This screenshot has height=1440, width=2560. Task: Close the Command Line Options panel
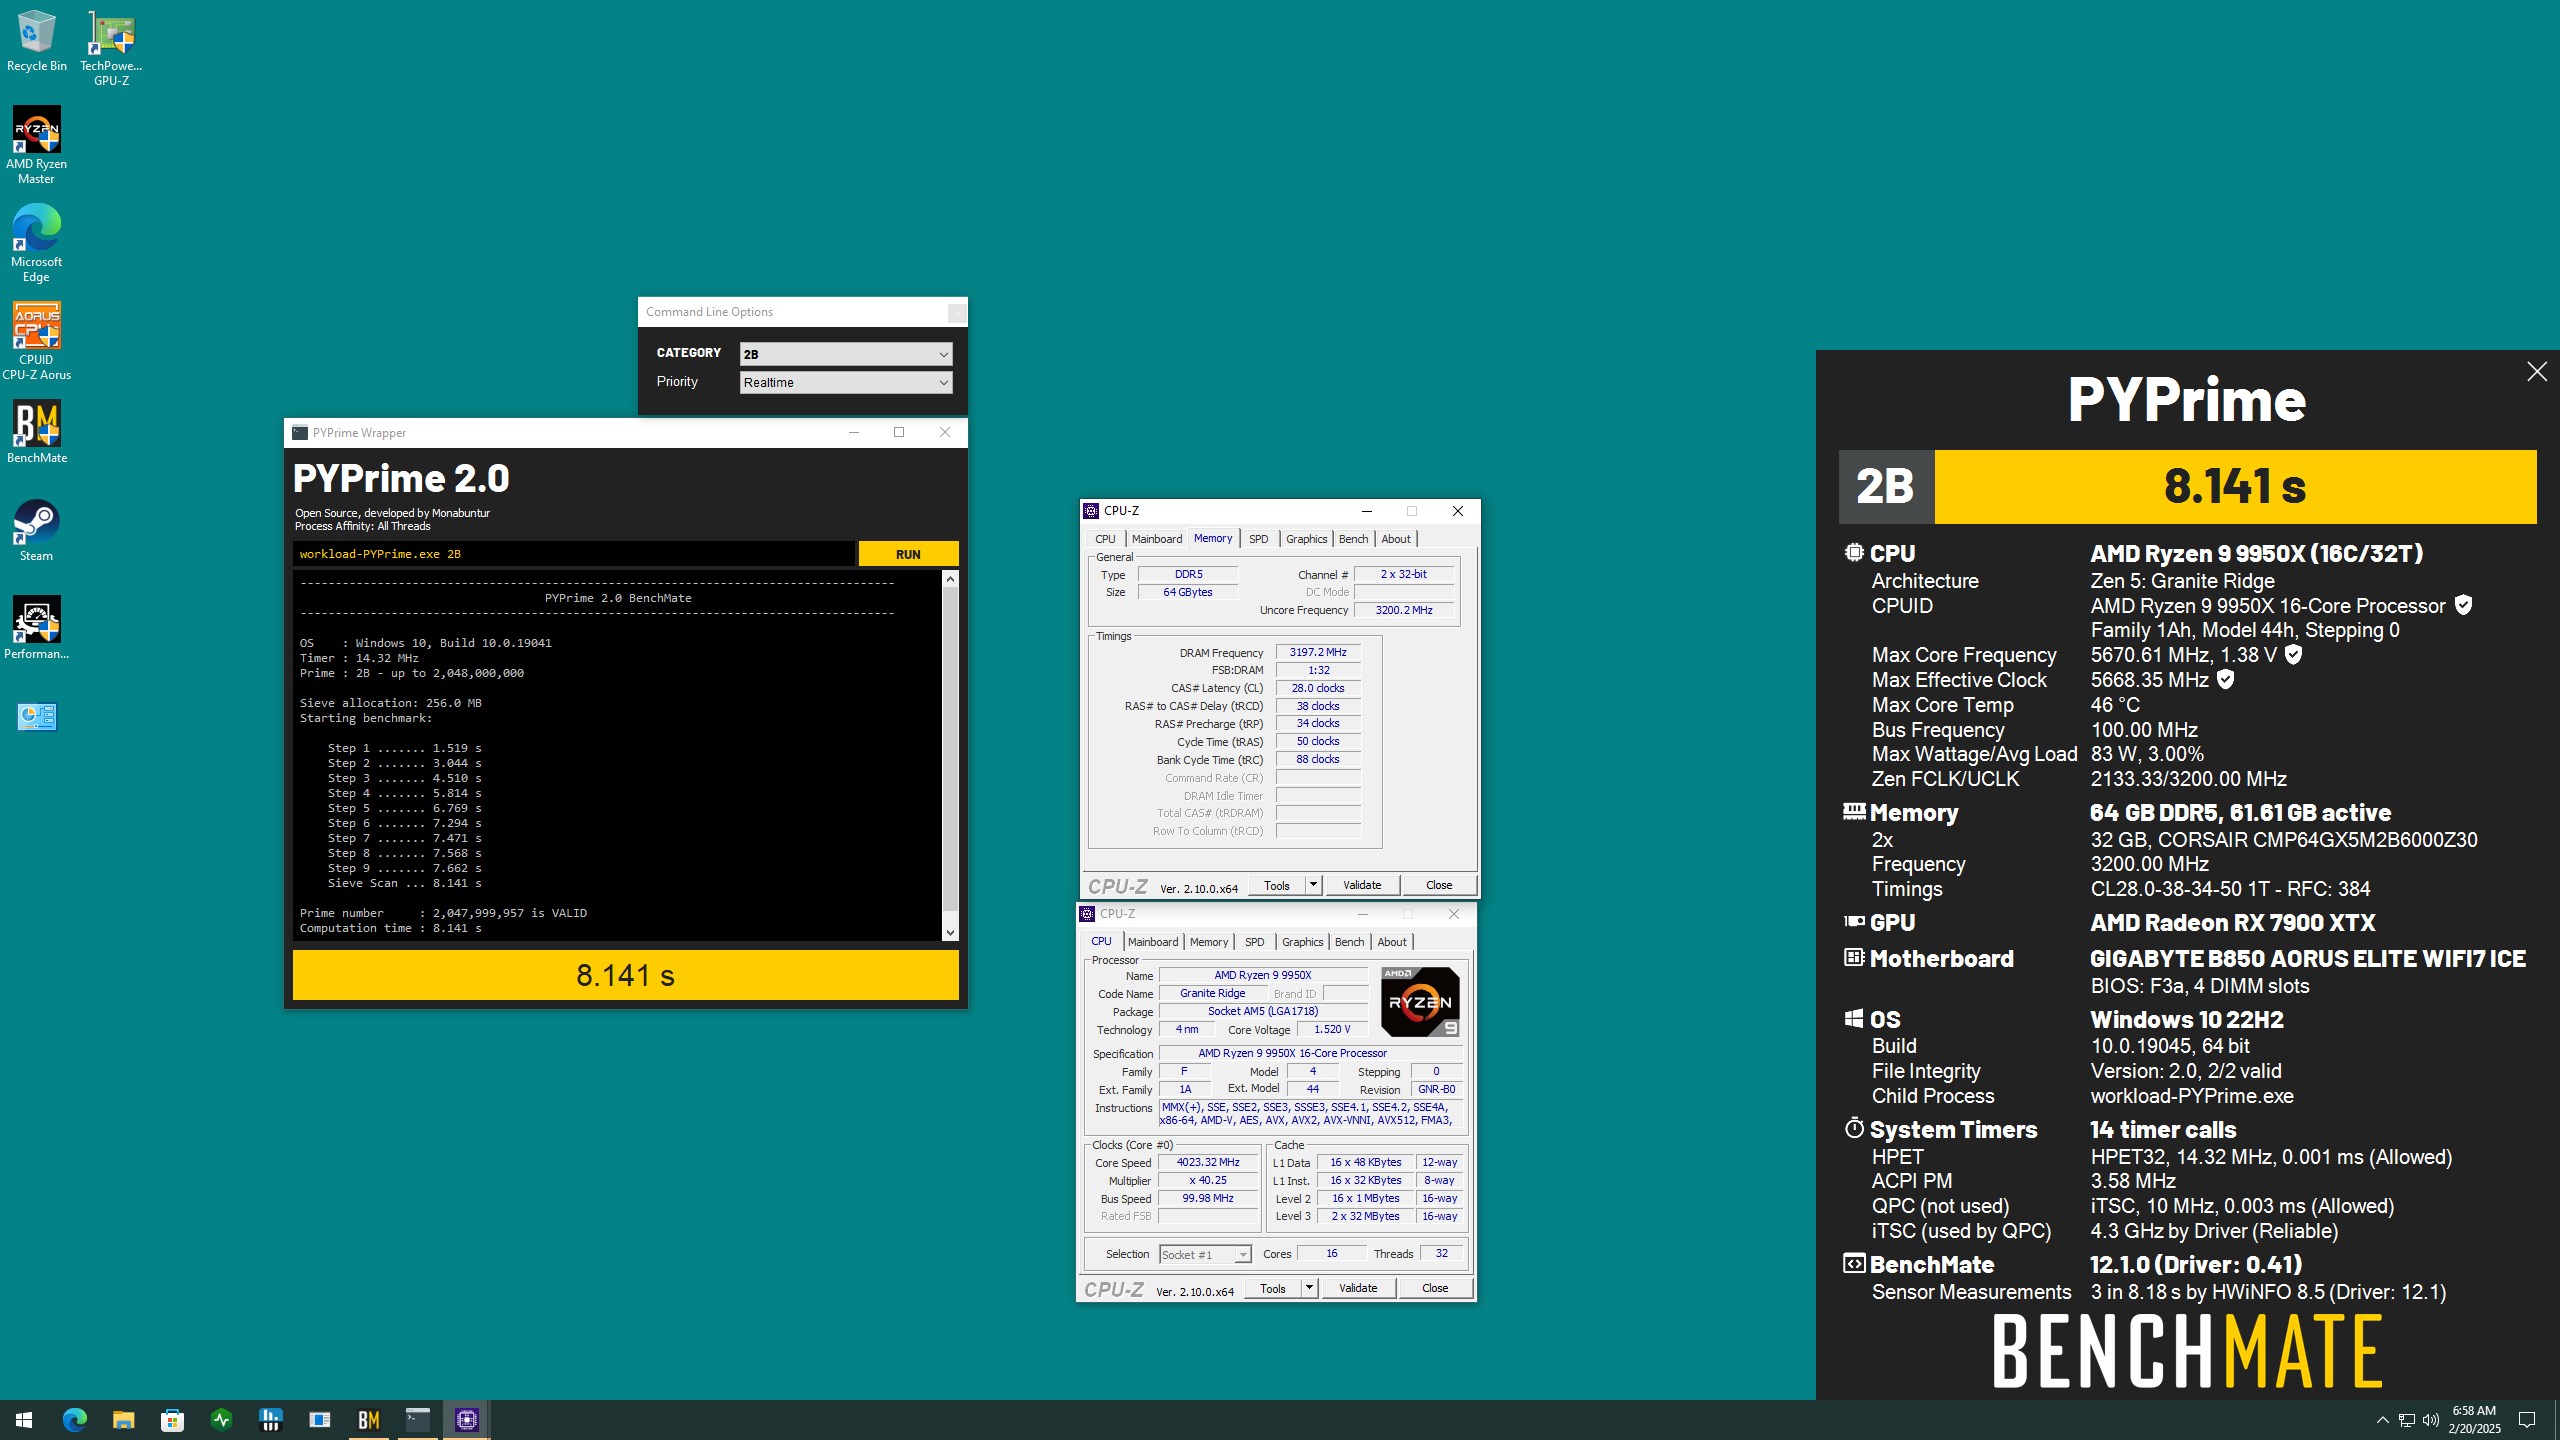click(x=956, y=312)
